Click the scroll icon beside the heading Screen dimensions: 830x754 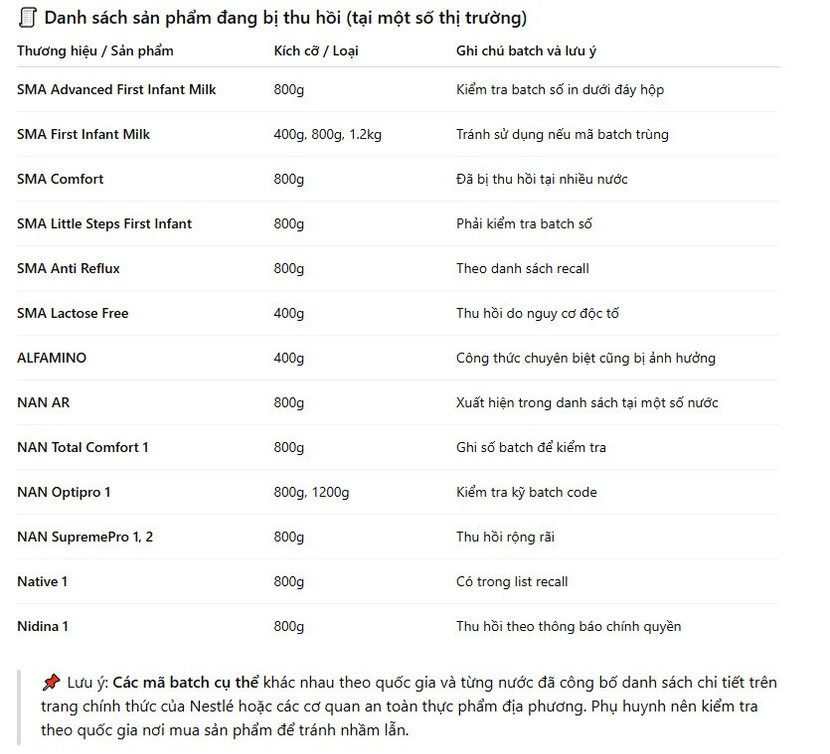coord(27,18)
